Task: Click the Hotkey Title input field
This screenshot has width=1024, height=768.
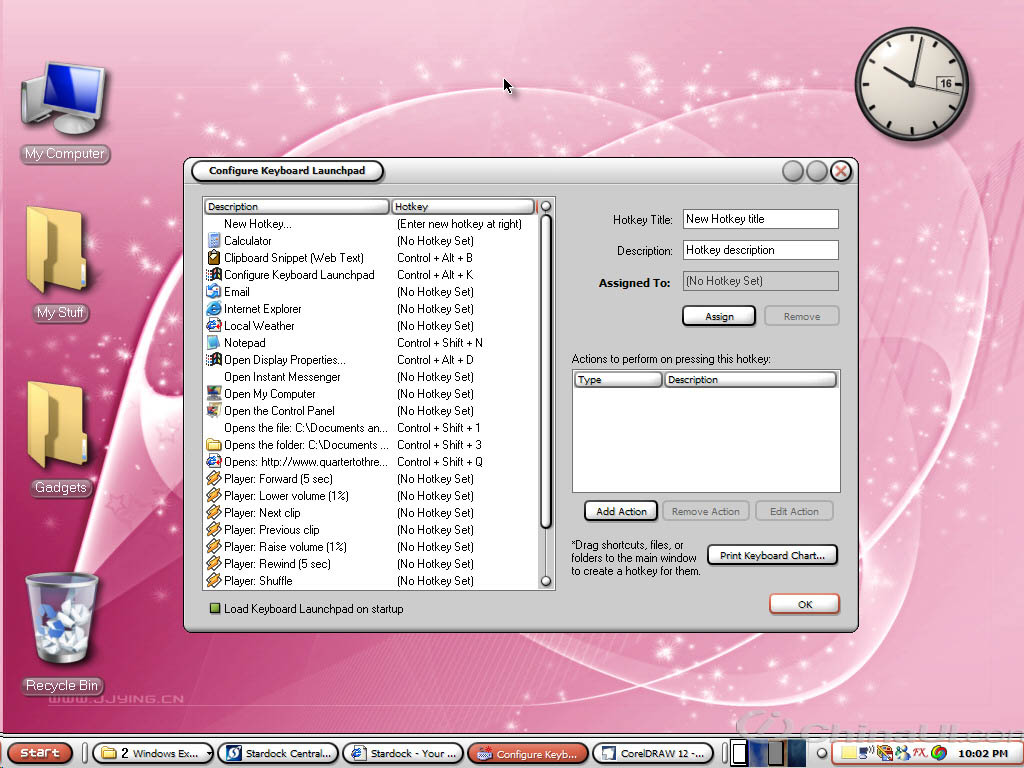Action: 761,219
